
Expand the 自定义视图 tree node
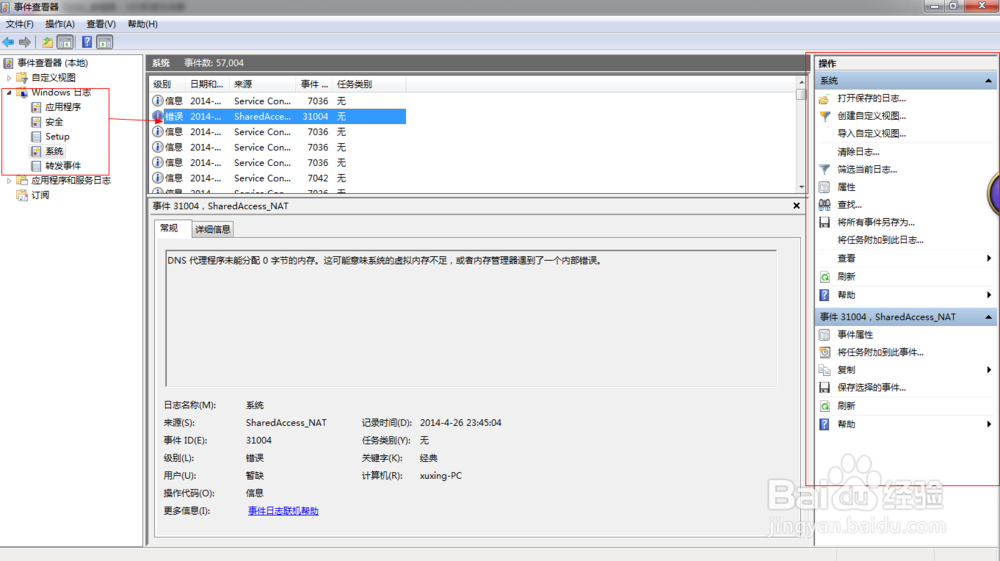[x=9, y=78]
